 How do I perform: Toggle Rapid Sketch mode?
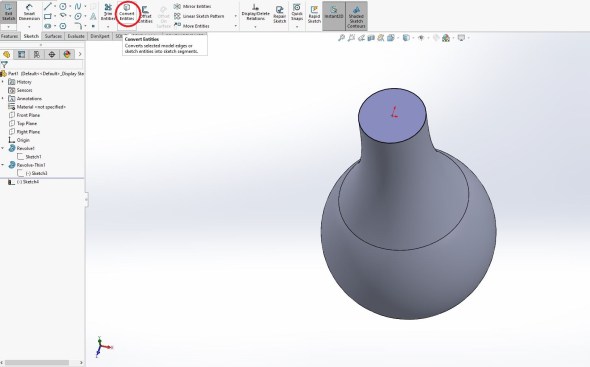[314, 14]
